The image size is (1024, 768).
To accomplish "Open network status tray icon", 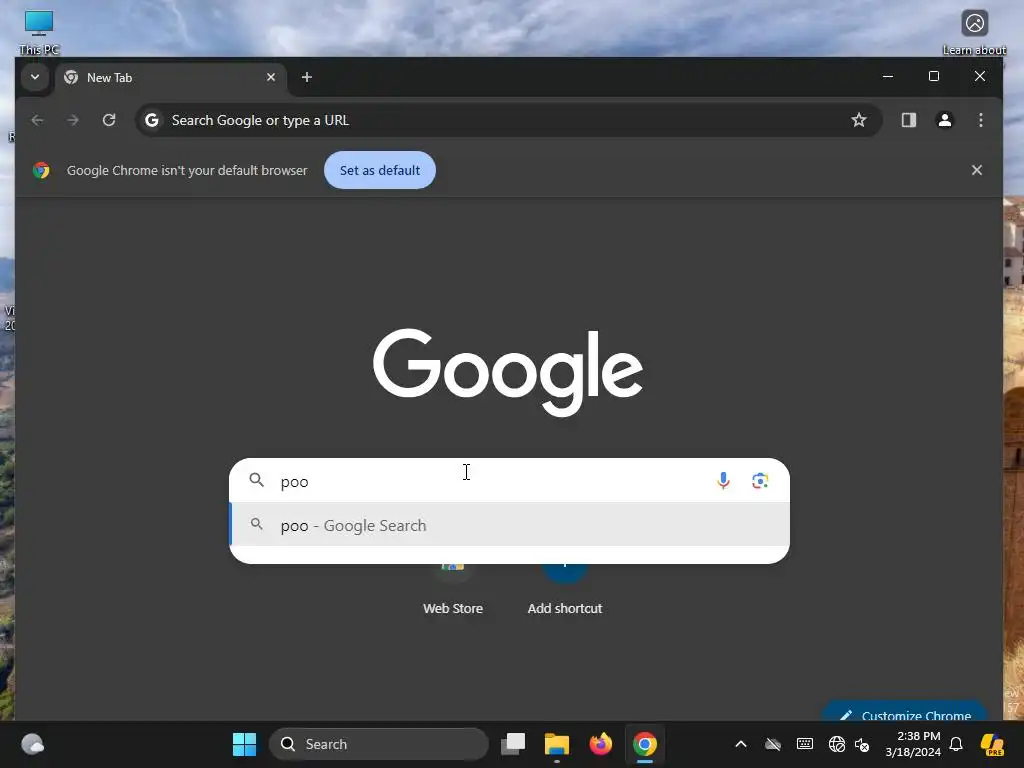I will [x=837, y=744].
